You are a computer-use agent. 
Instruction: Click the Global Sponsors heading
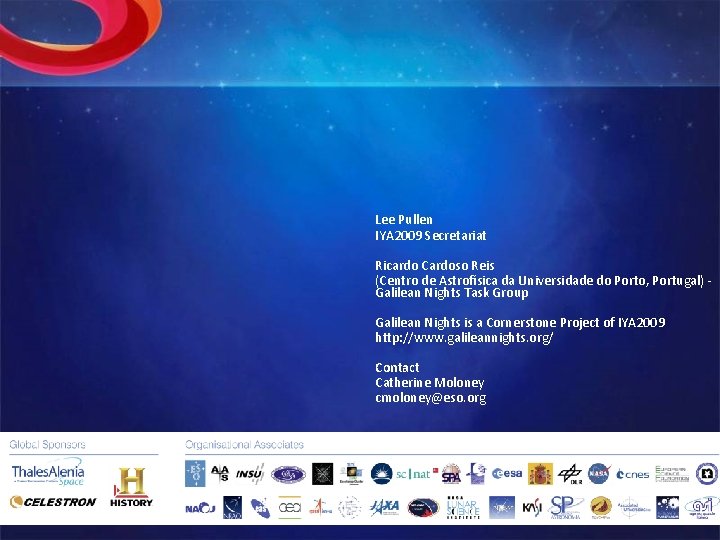click(x=47, y=444)
